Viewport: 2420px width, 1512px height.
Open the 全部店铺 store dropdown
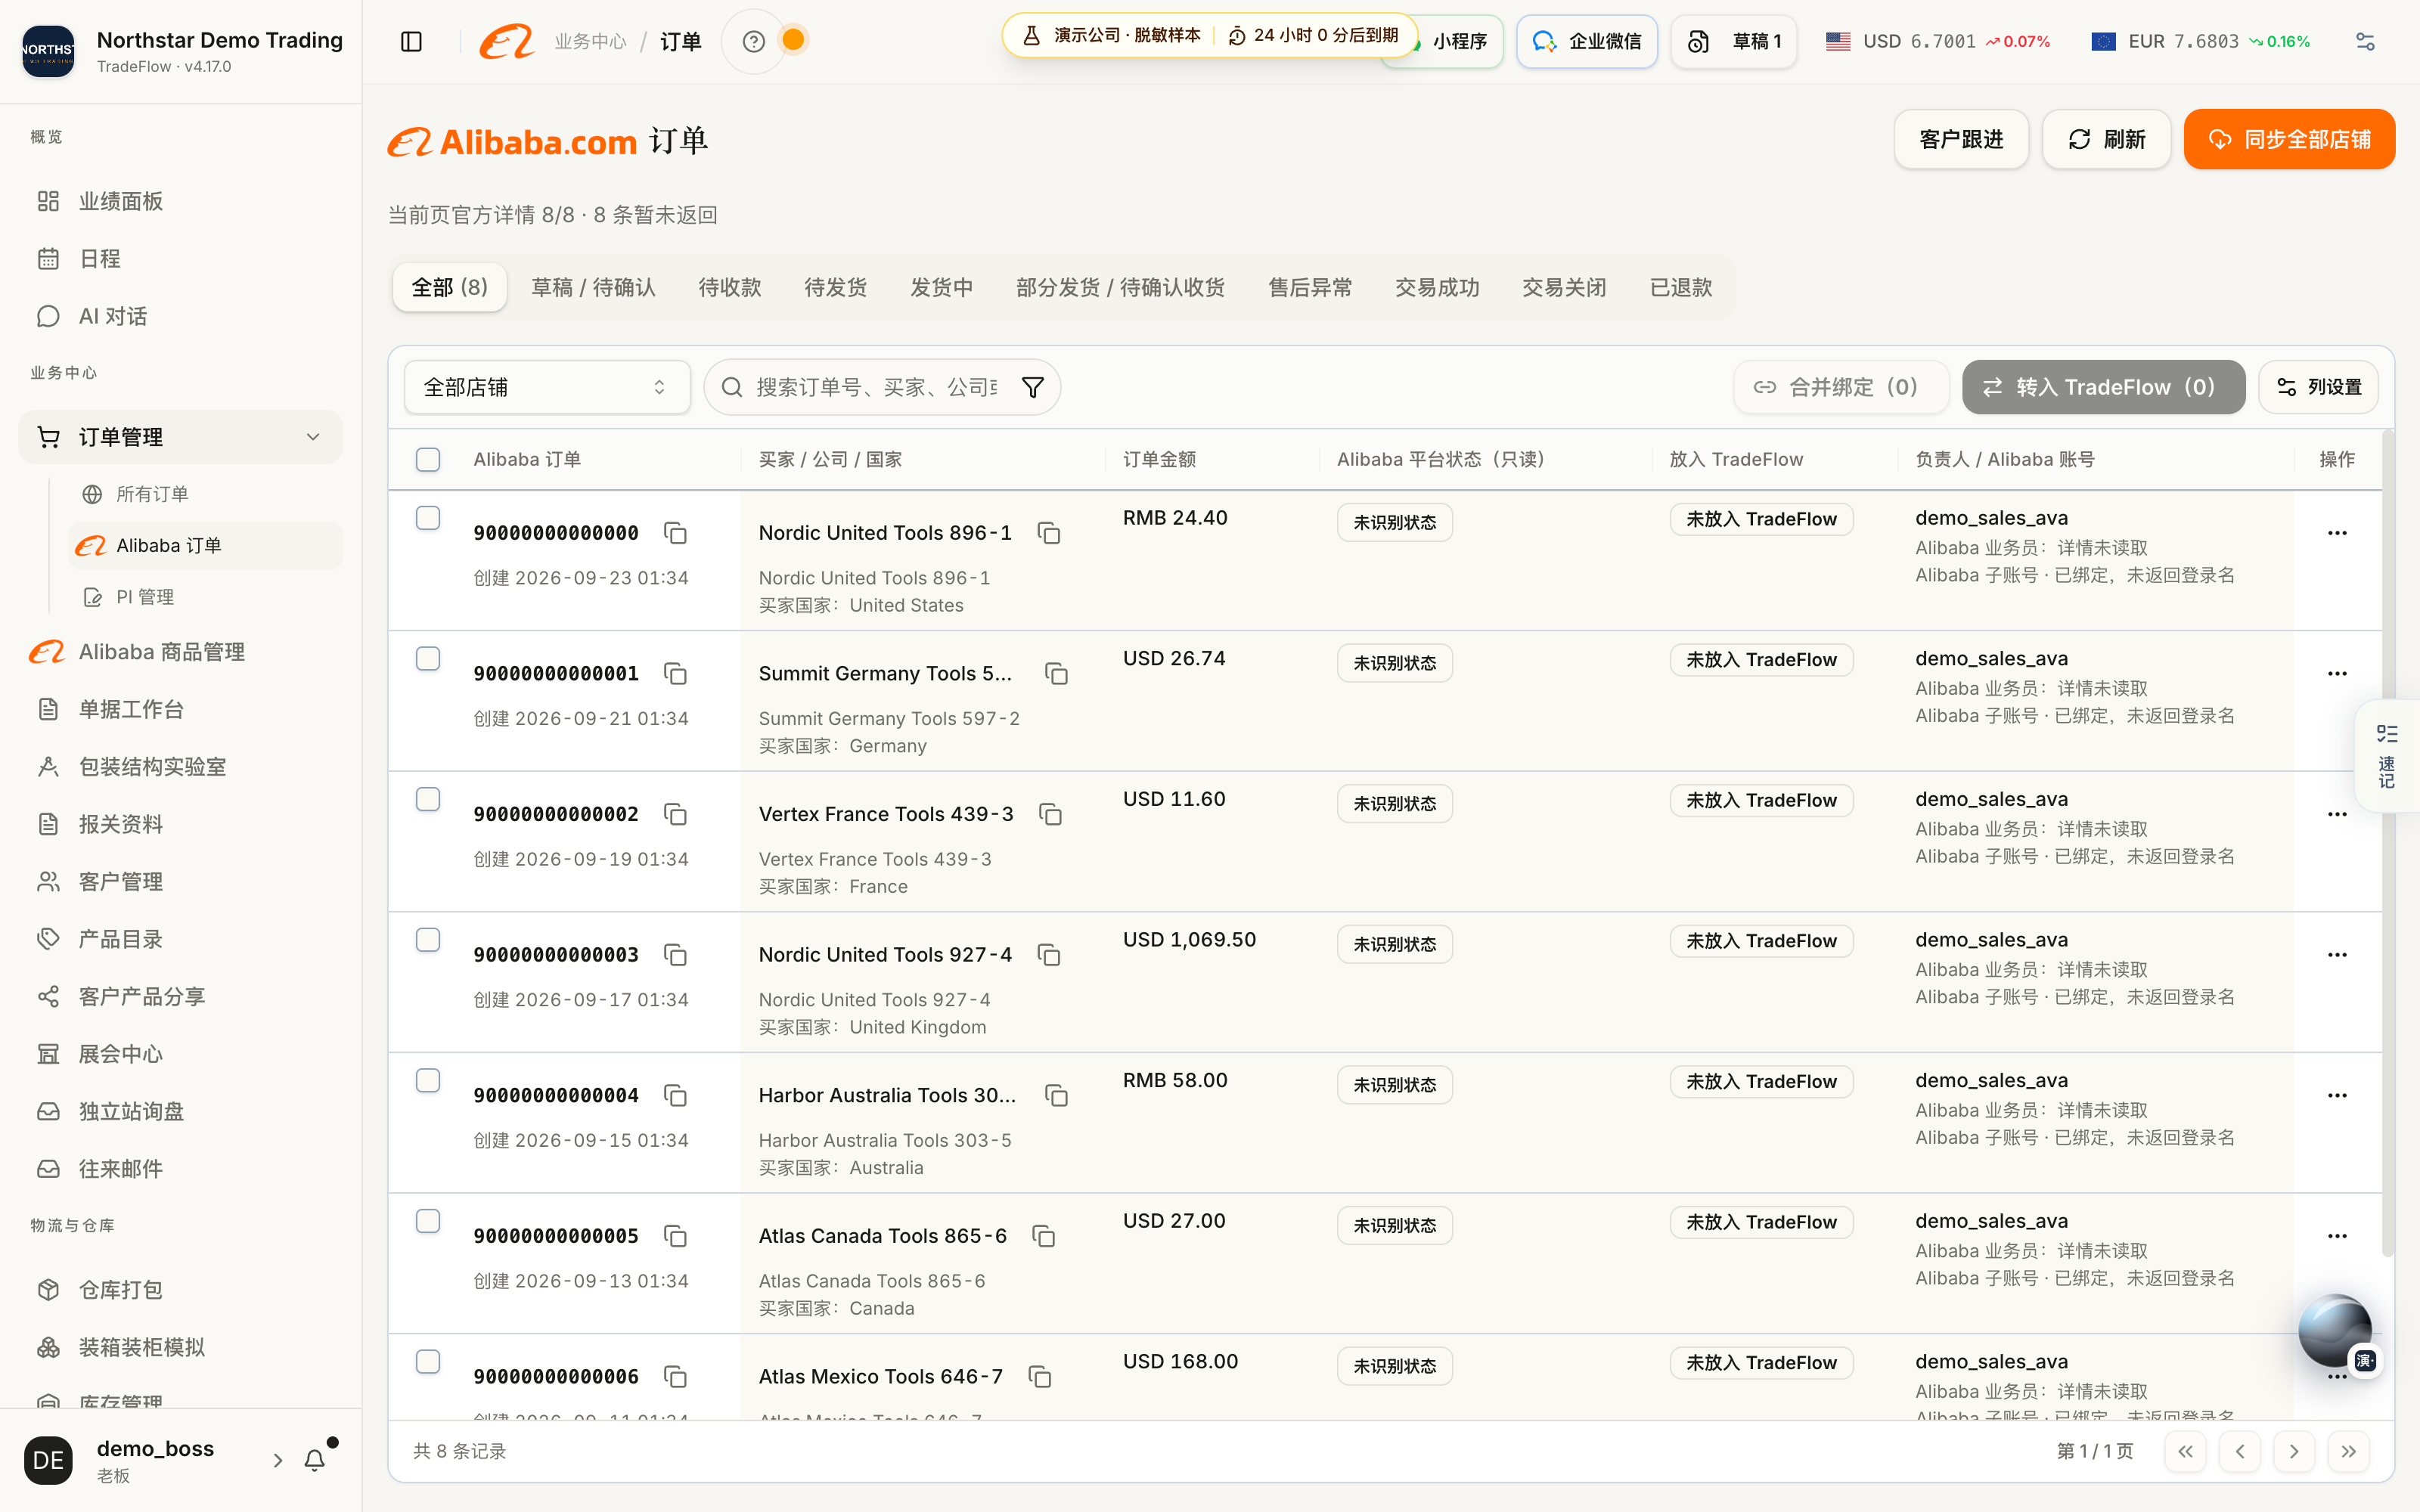[x=547, y=387]
